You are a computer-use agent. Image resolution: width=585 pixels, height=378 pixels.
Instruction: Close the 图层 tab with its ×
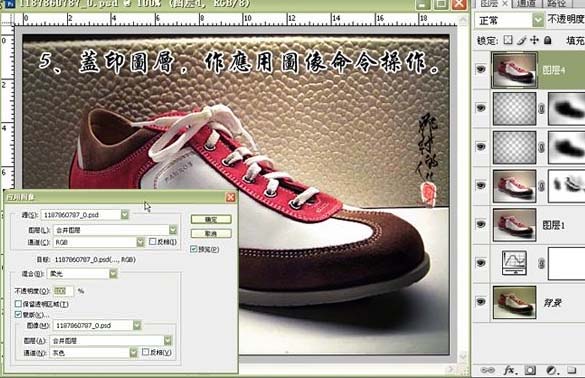[505, 3]
